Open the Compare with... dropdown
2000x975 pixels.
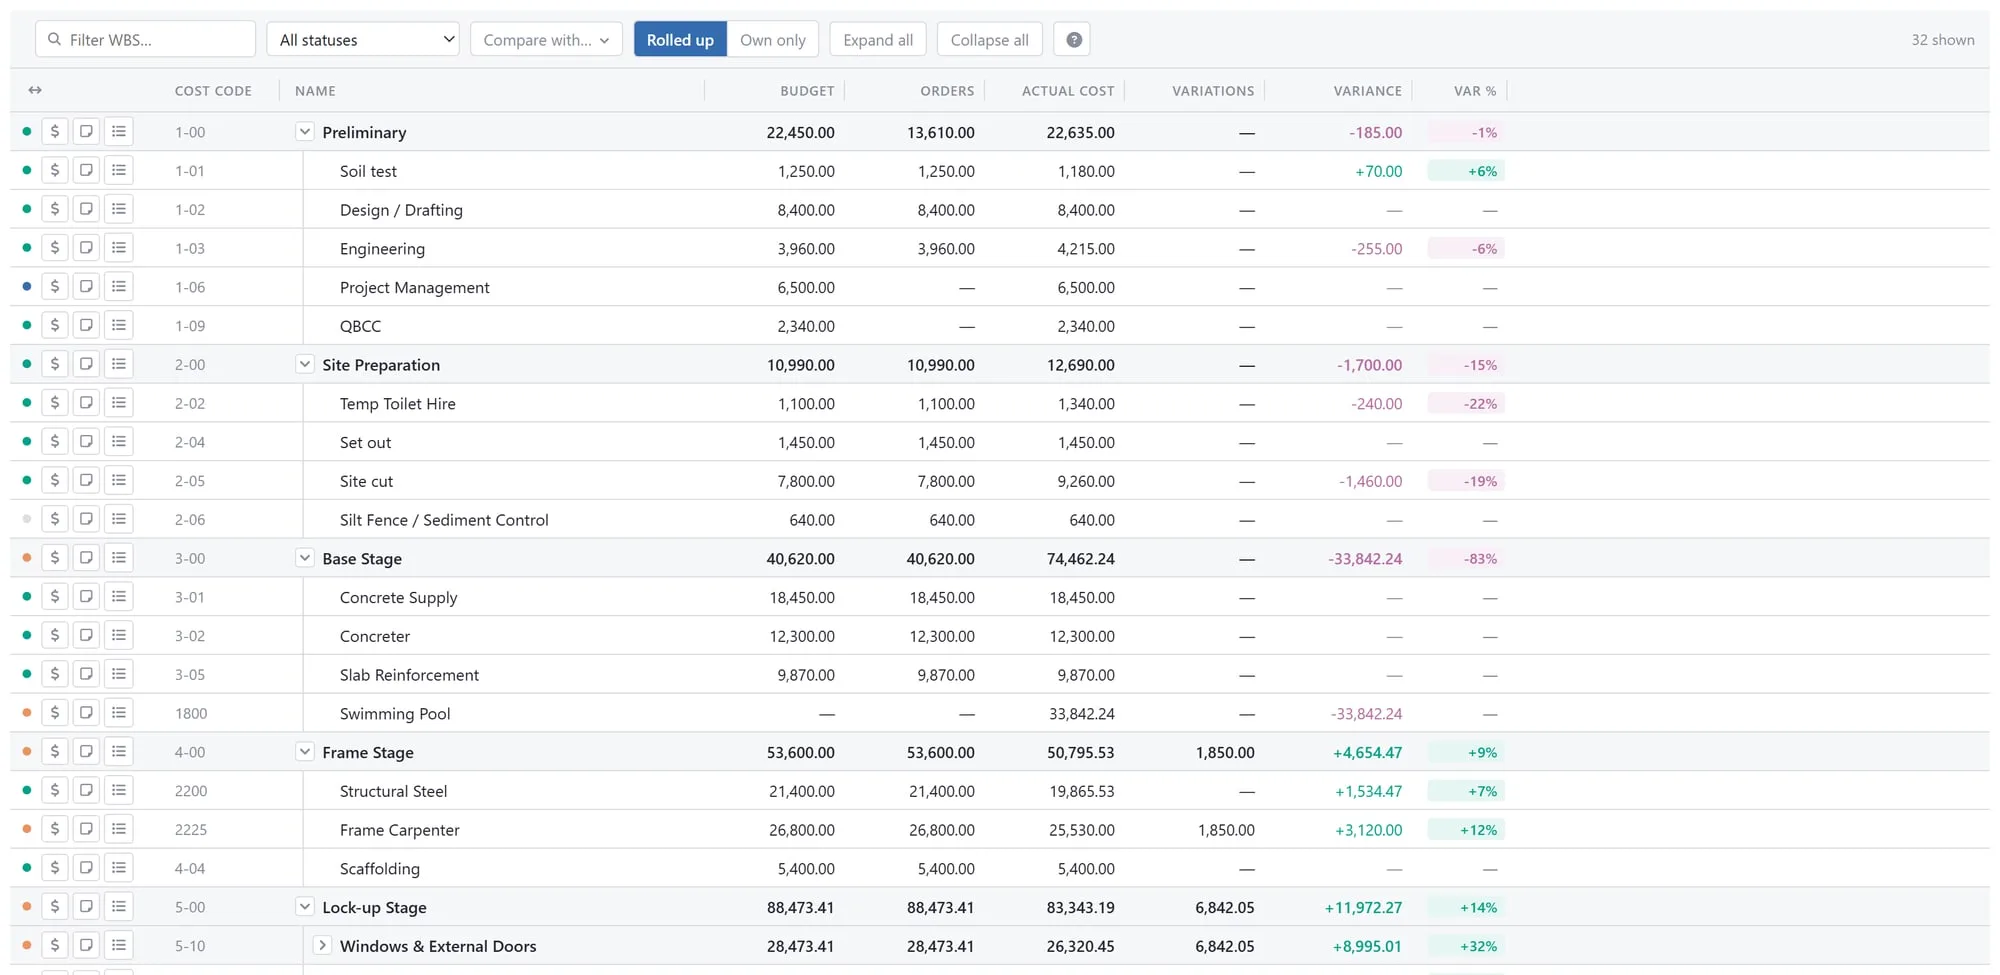tap(546, 40)
